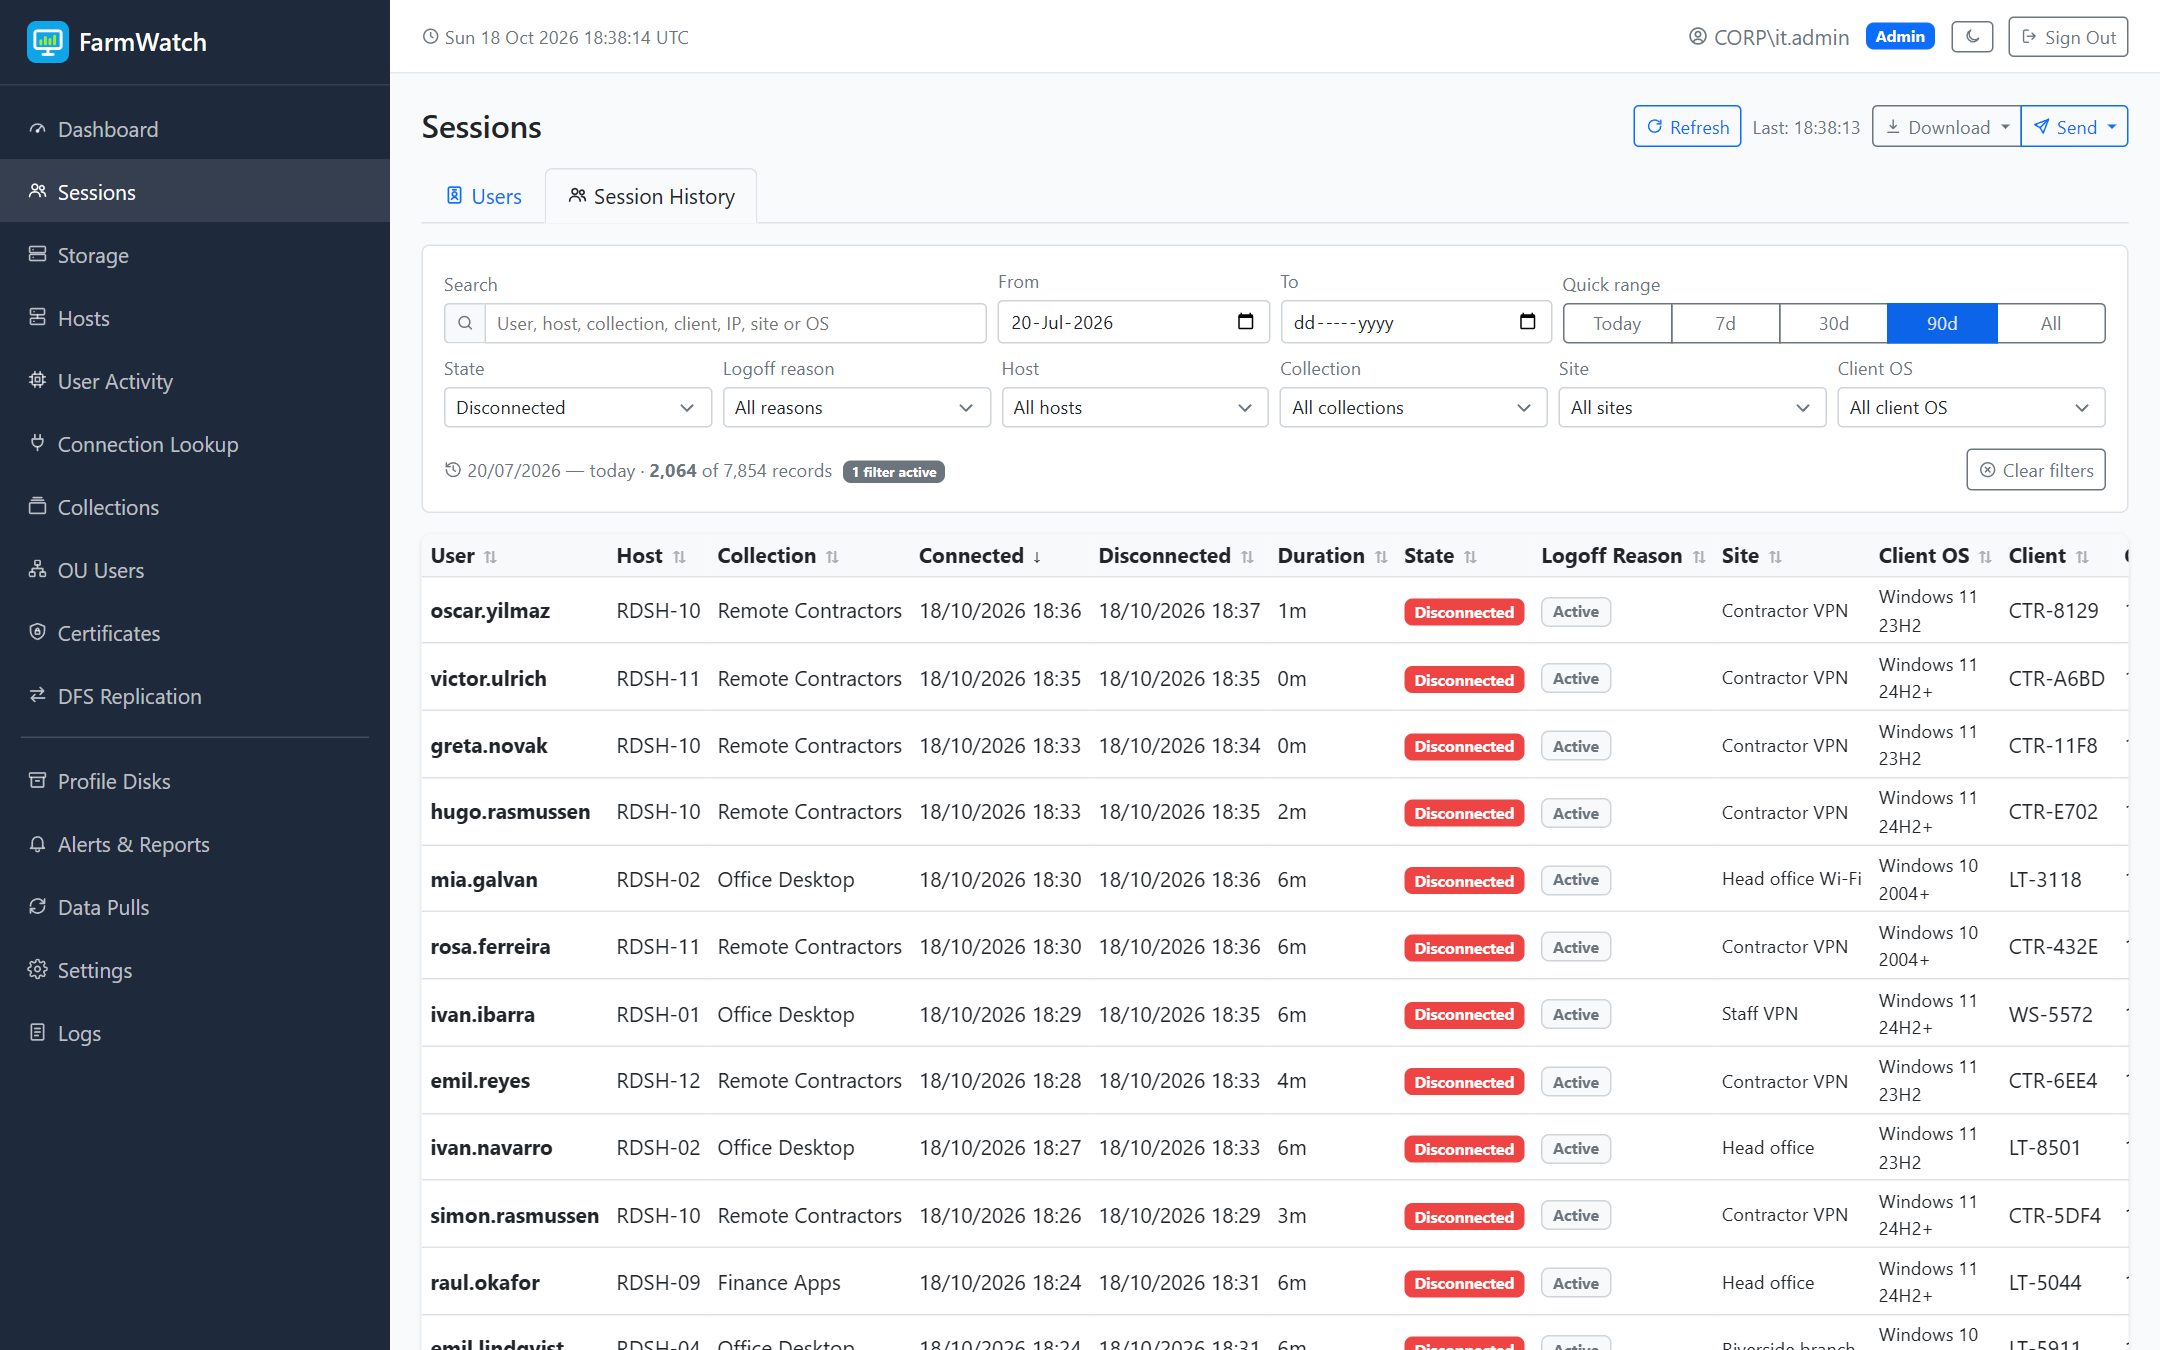Sort by Client OS column sort icon
Screen dimensions: 2160x1350
click(x=1985, y=557)
